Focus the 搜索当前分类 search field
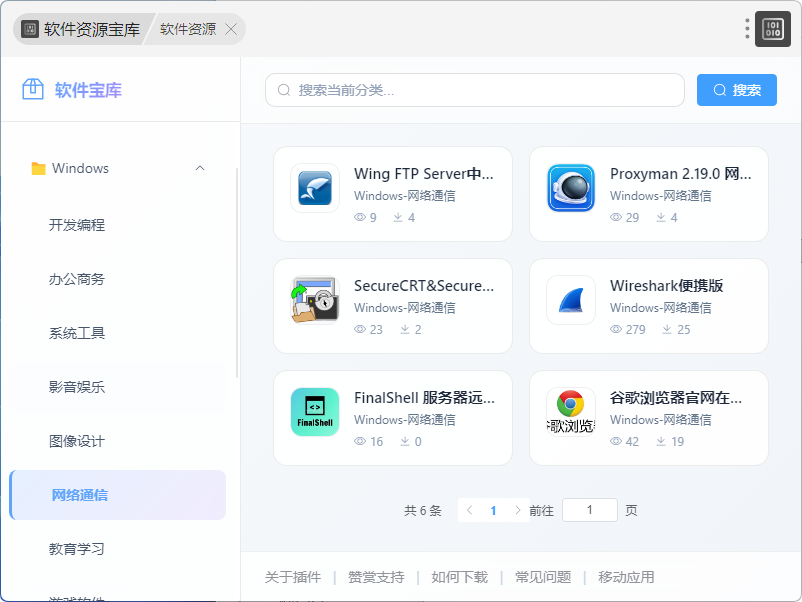The width and height of the screenshot is (802, 602). 475,90
